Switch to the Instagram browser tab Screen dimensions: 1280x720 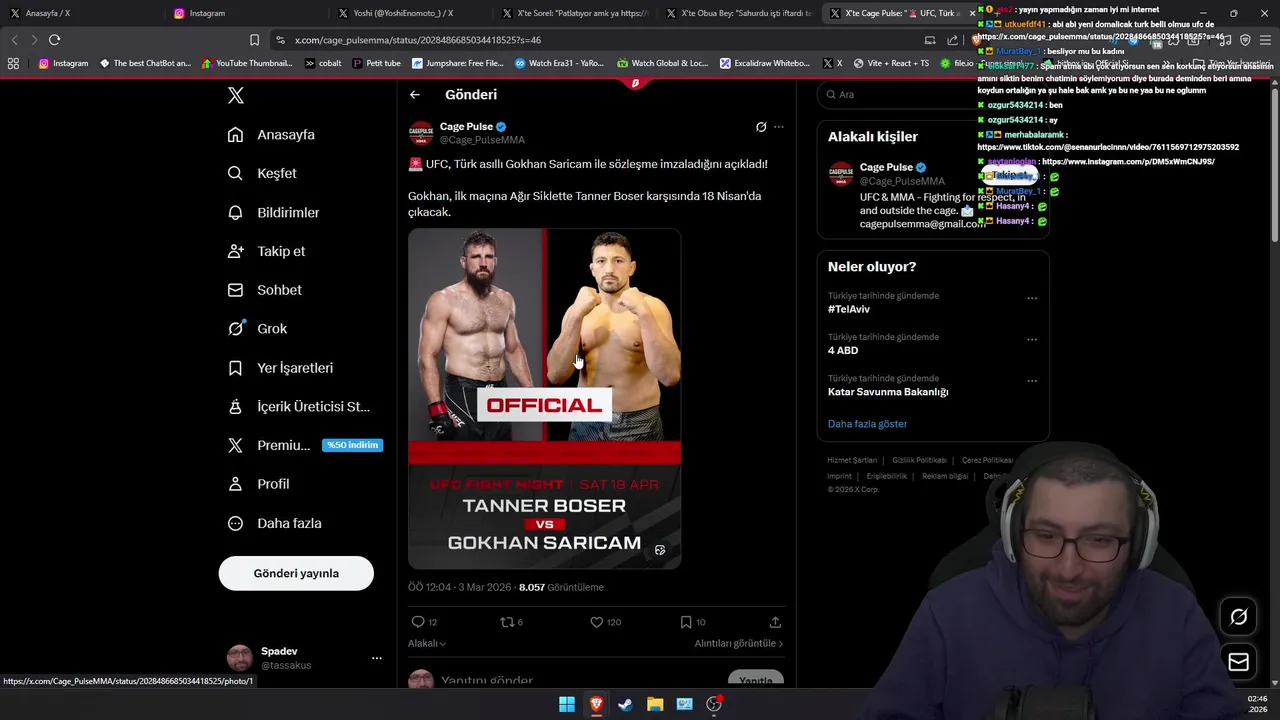245,13
